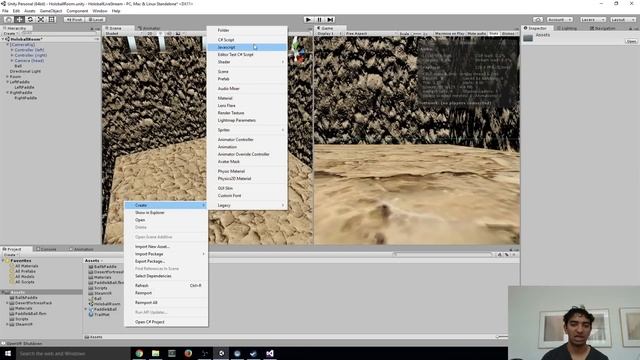Screen dimensions: 640x360
Task: Open Visual Studio from the taskbar
Action: [x=270, y=353]
